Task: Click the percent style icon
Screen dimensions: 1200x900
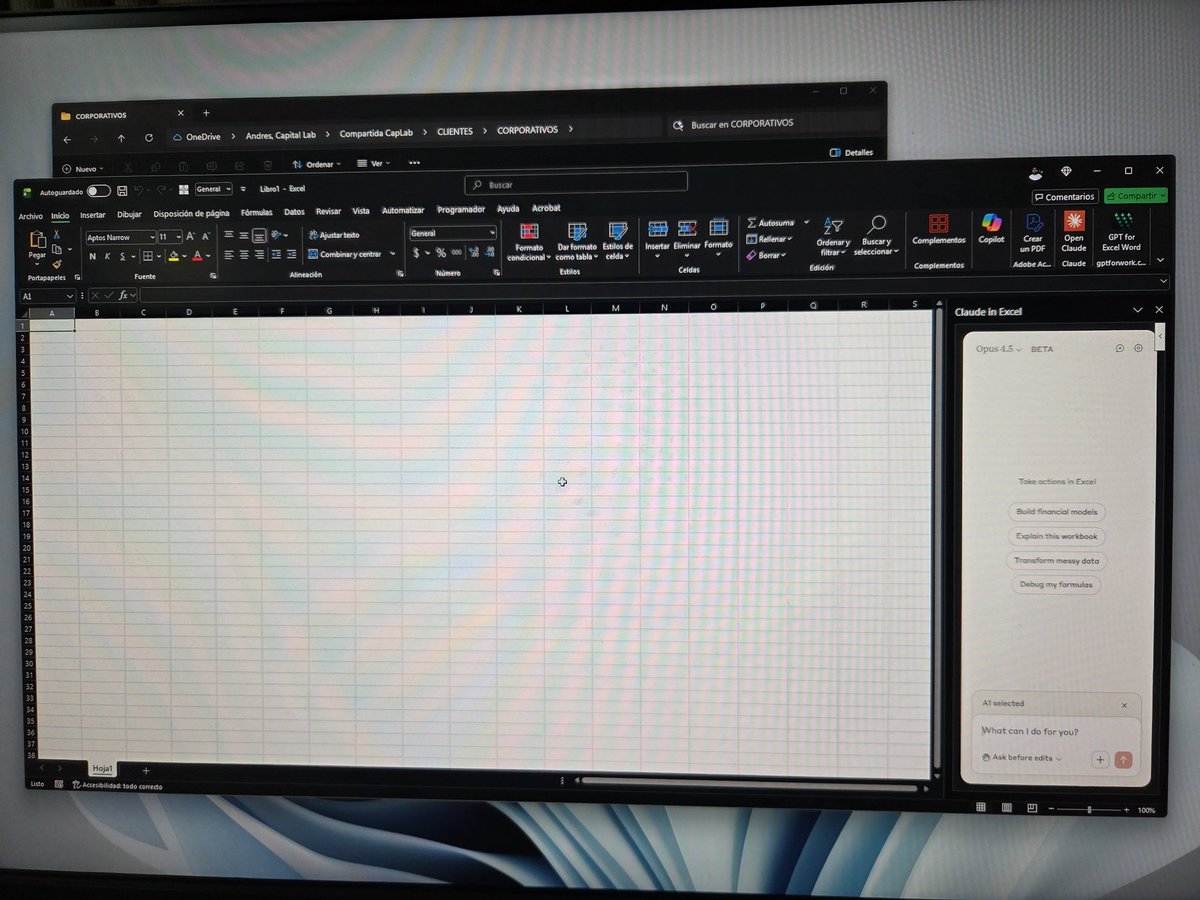Action: [x=440, y=253]
